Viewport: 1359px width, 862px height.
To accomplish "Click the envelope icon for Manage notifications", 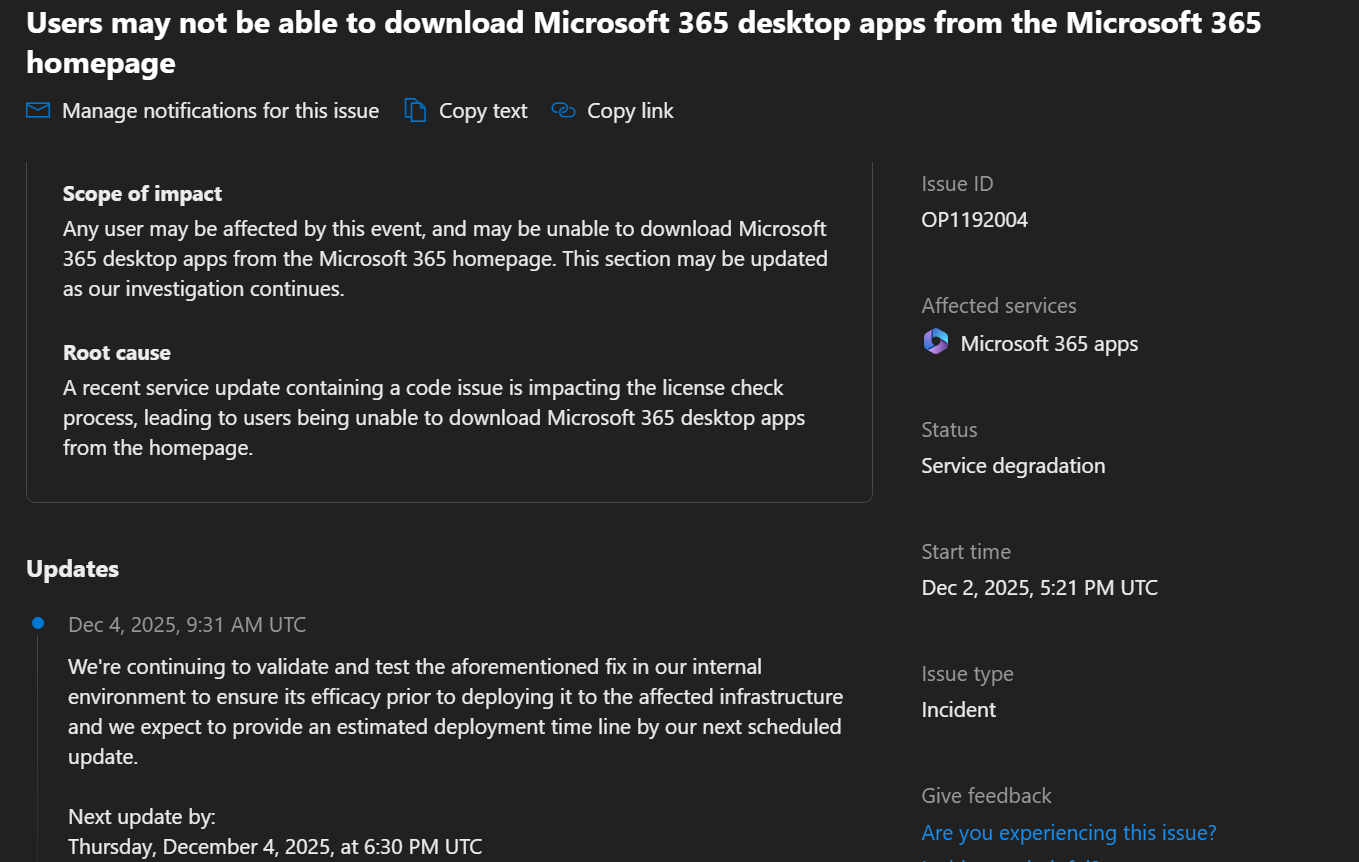I will click(38, 110).
